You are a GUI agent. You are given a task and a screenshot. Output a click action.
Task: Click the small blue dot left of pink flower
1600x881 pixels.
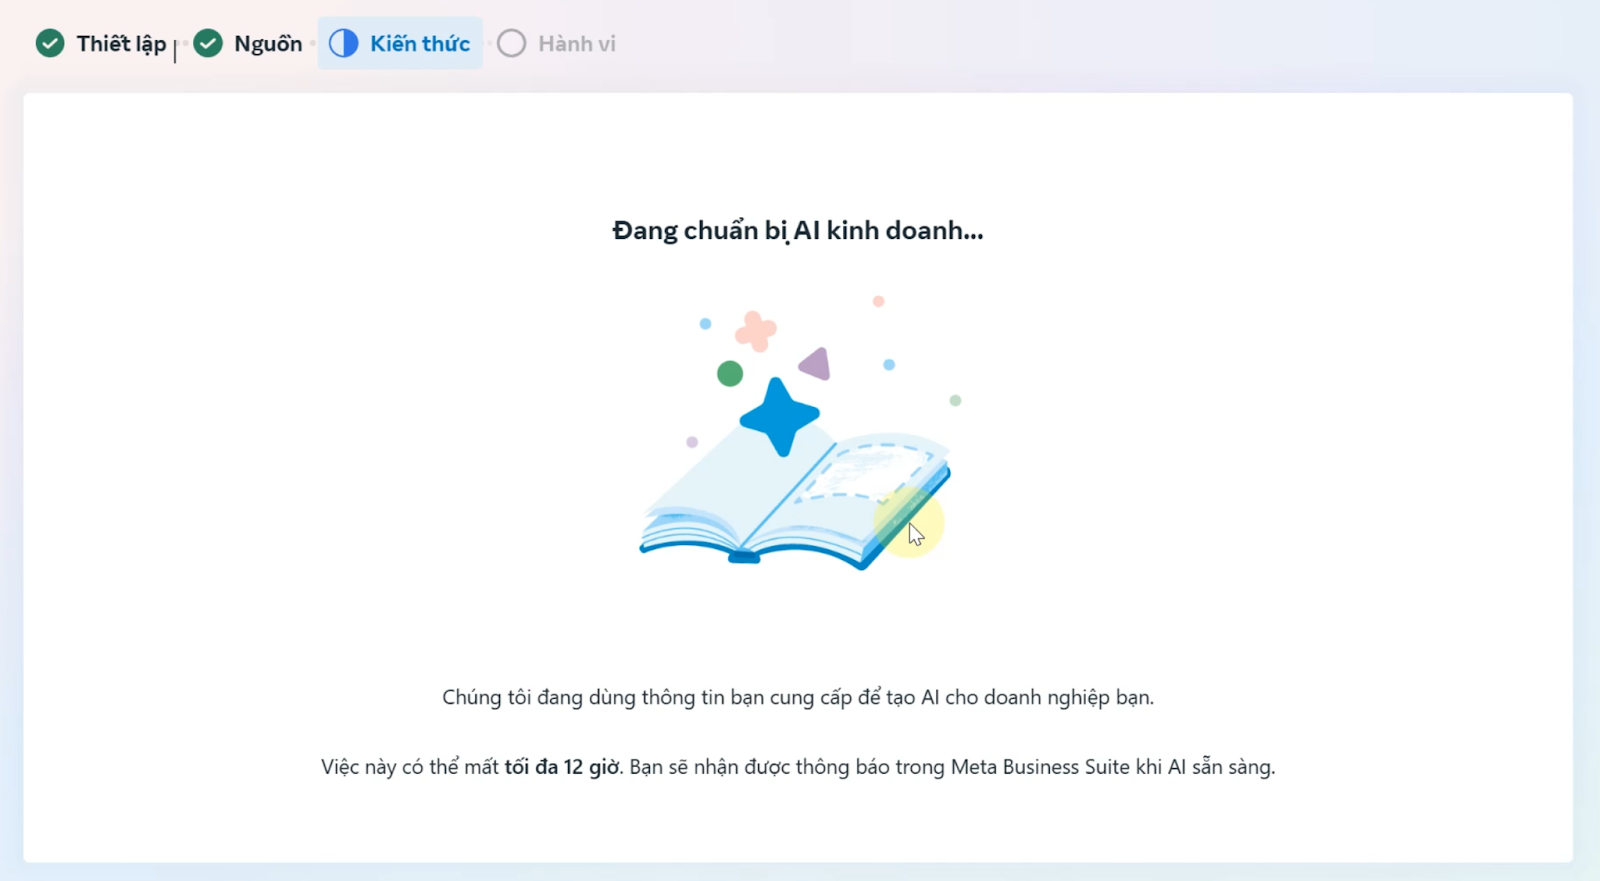pos(705,324)
